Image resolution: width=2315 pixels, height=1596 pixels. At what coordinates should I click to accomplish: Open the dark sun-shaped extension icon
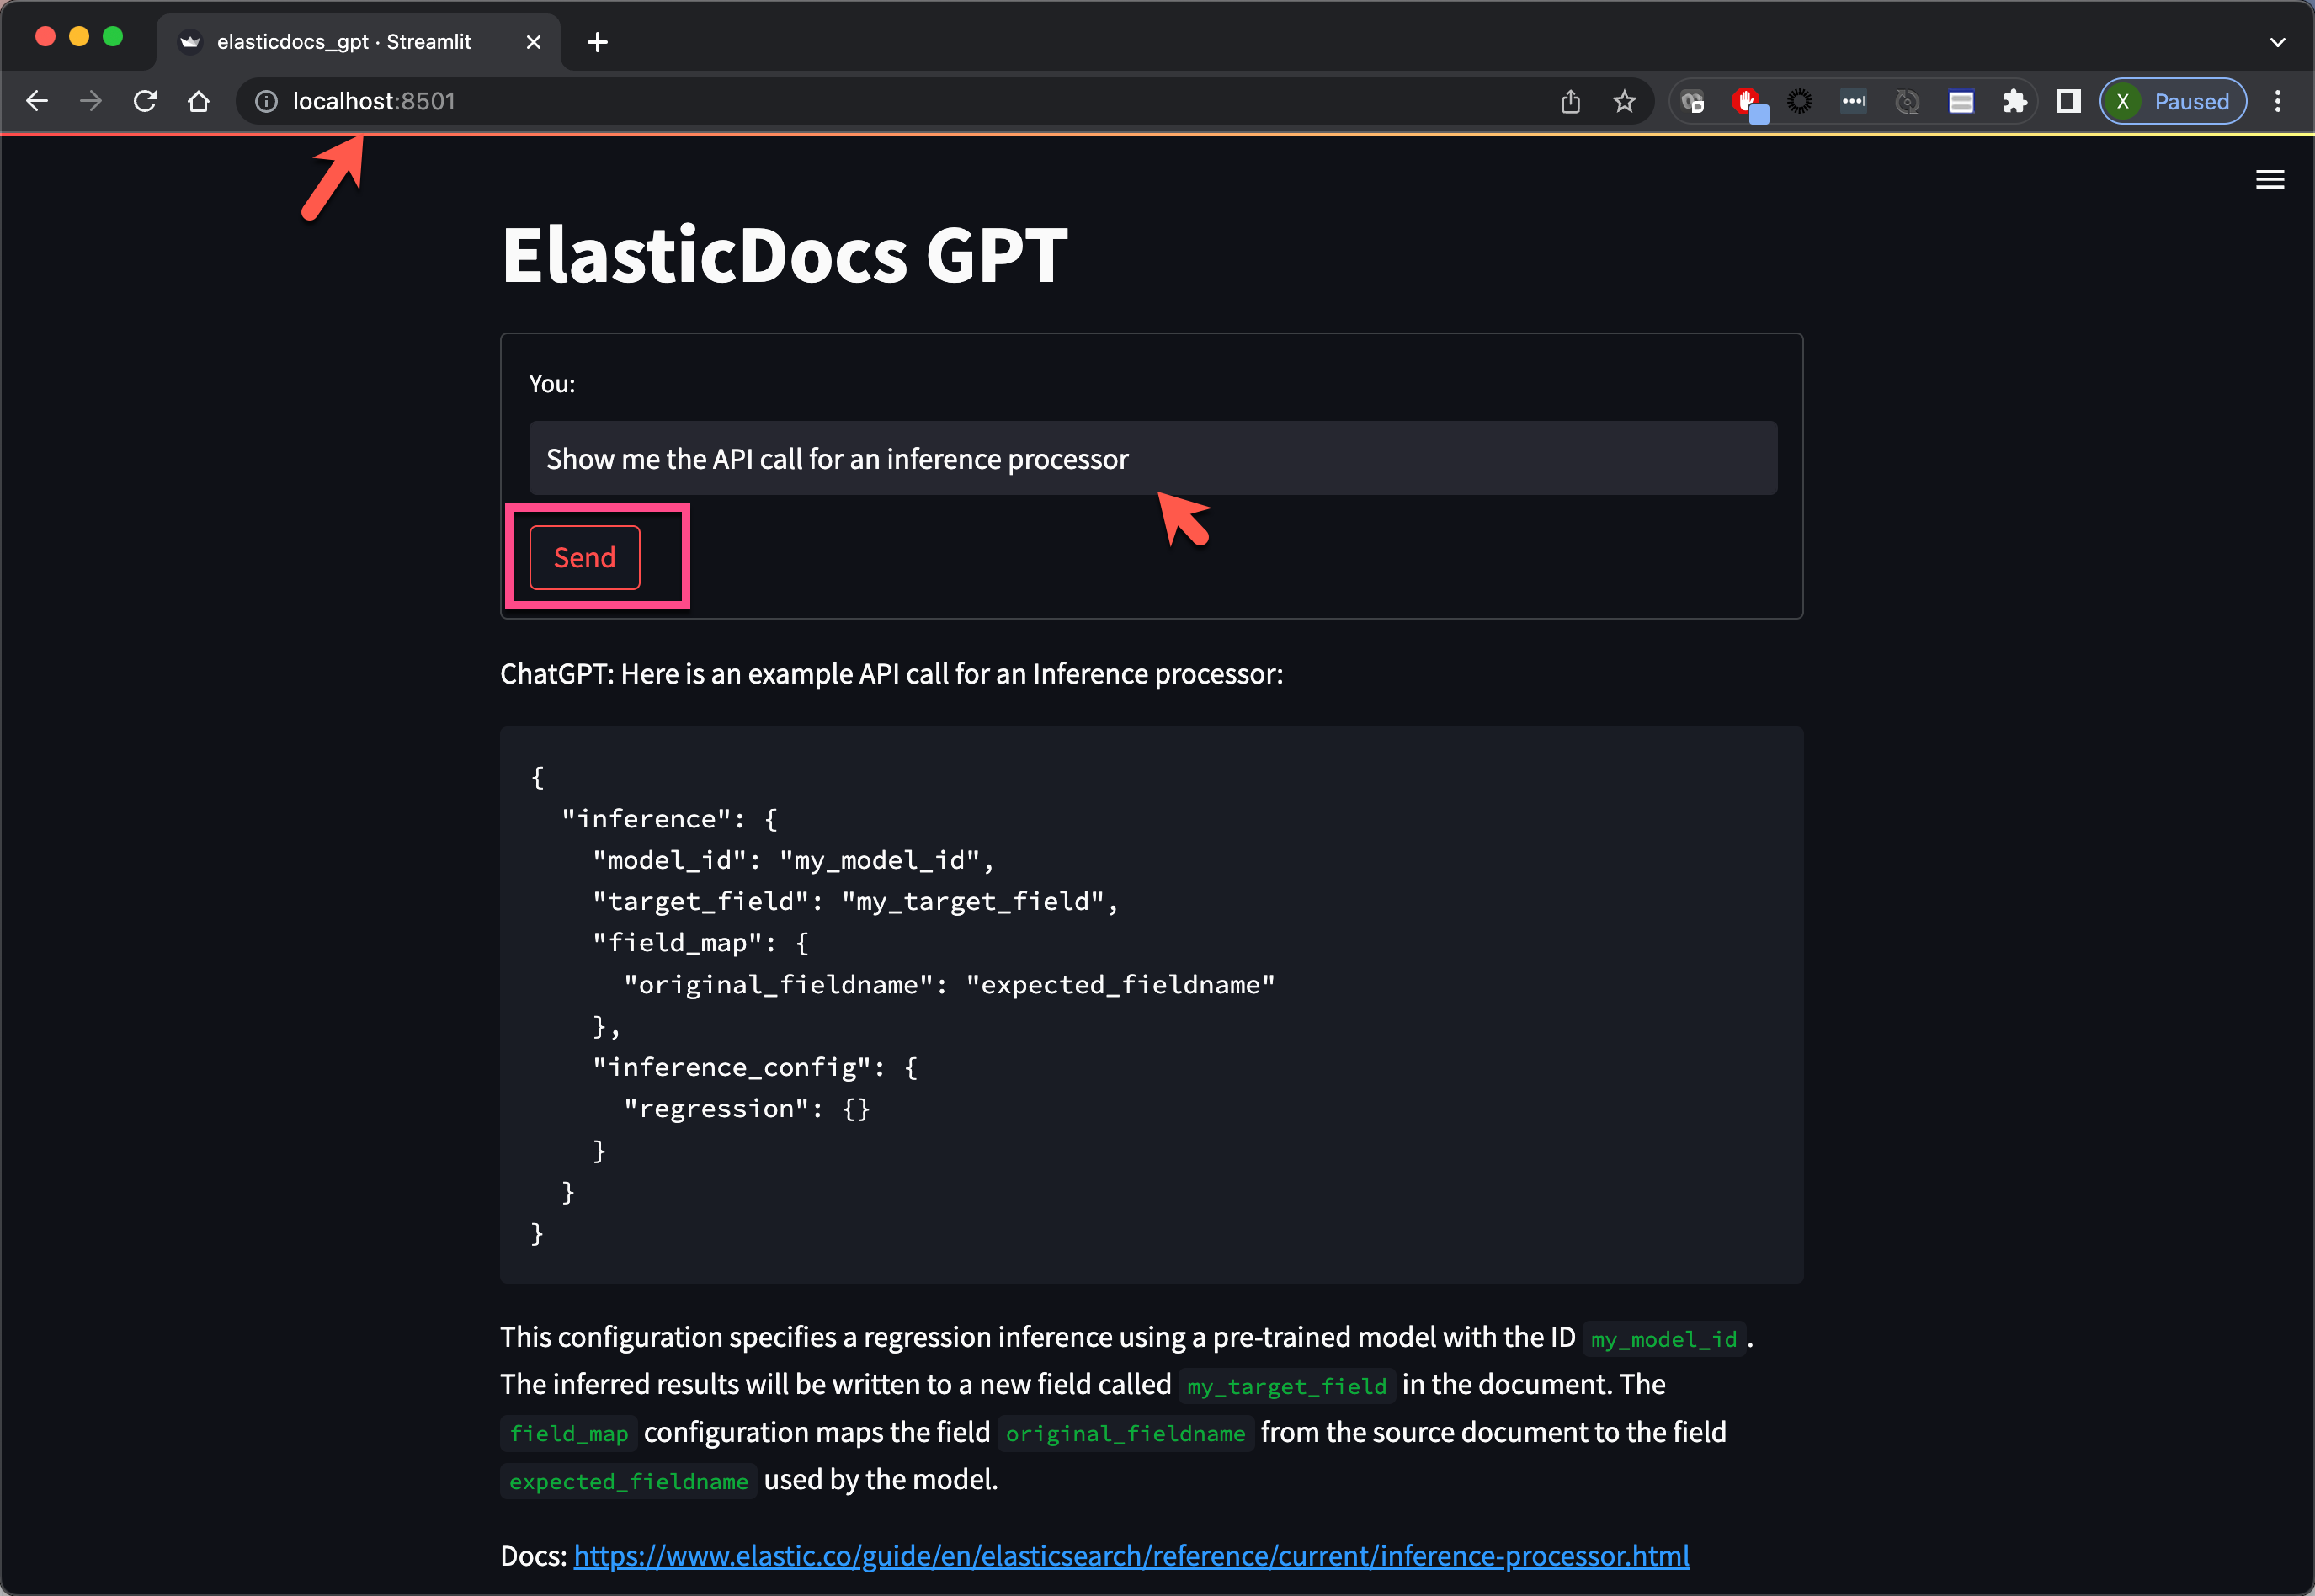click(1800, 101)
